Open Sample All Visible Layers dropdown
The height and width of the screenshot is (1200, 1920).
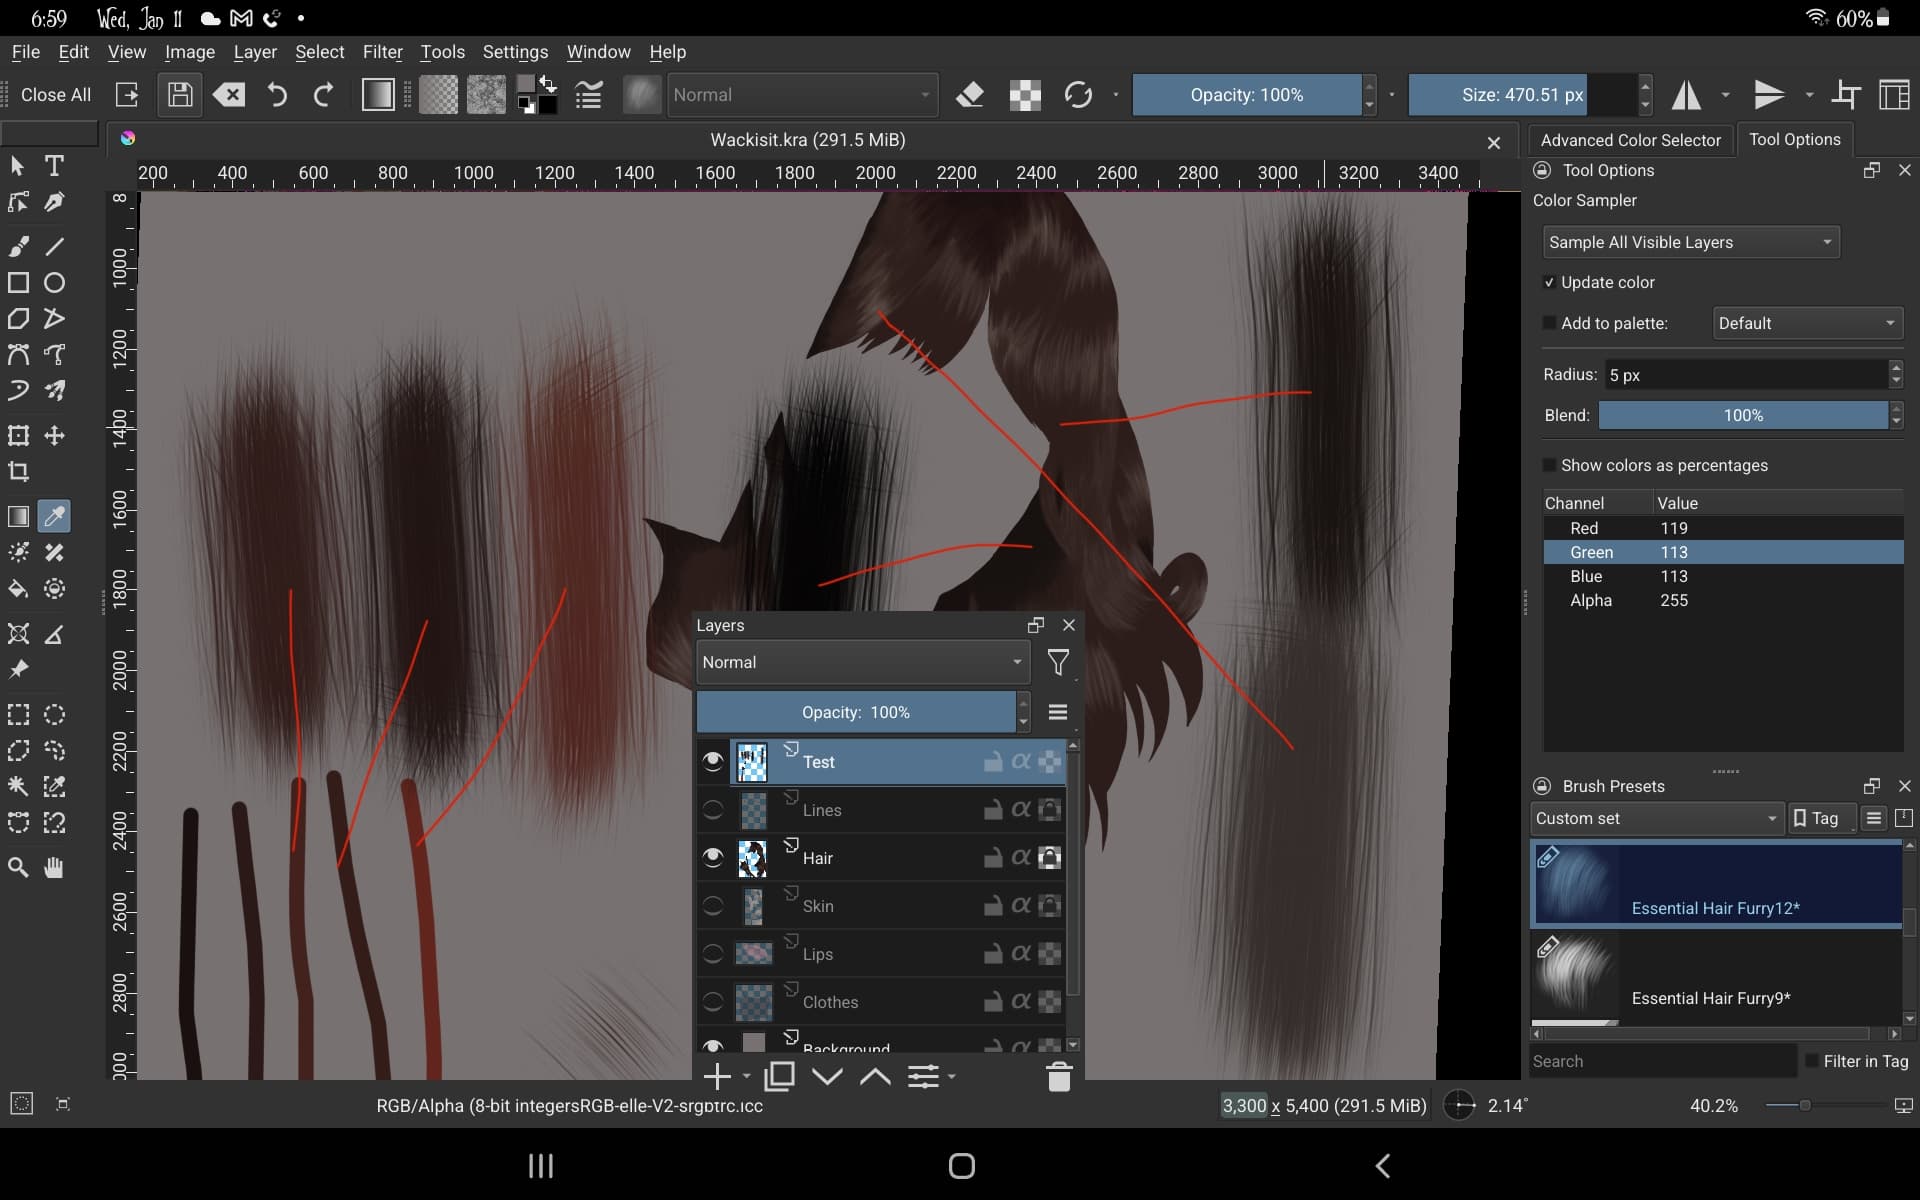point(1690,242)
